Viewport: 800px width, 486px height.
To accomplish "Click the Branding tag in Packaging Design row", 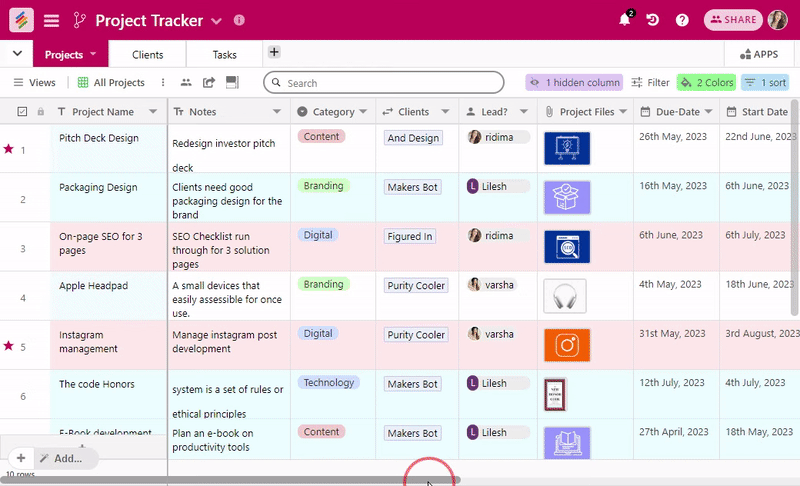I will coord(323,186).
